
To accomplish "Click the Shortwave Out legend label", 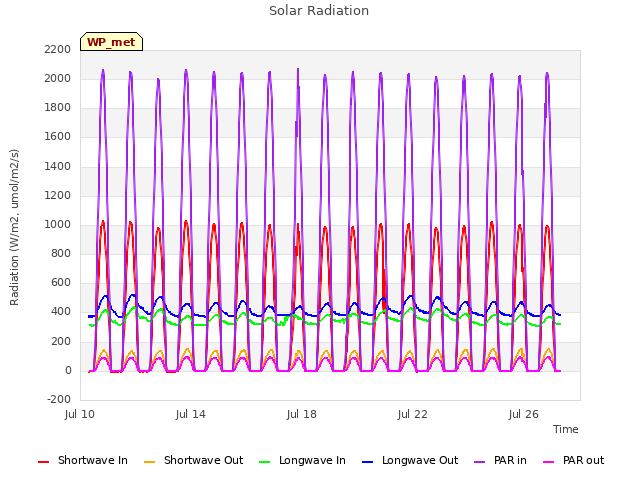I will 203,460.
